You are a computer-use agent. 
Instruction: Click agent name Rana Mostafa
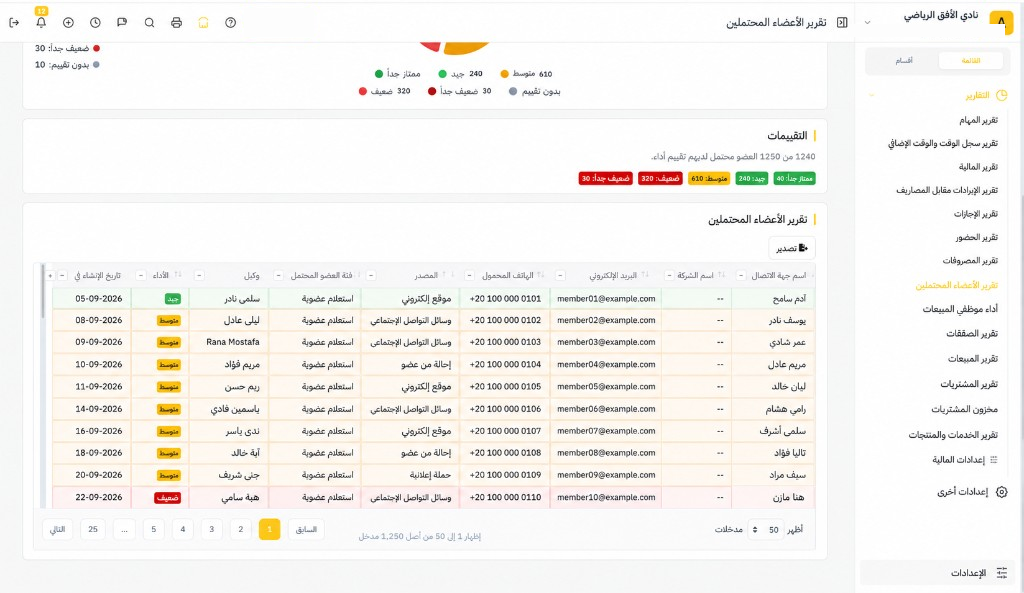(x=232, y=342)
